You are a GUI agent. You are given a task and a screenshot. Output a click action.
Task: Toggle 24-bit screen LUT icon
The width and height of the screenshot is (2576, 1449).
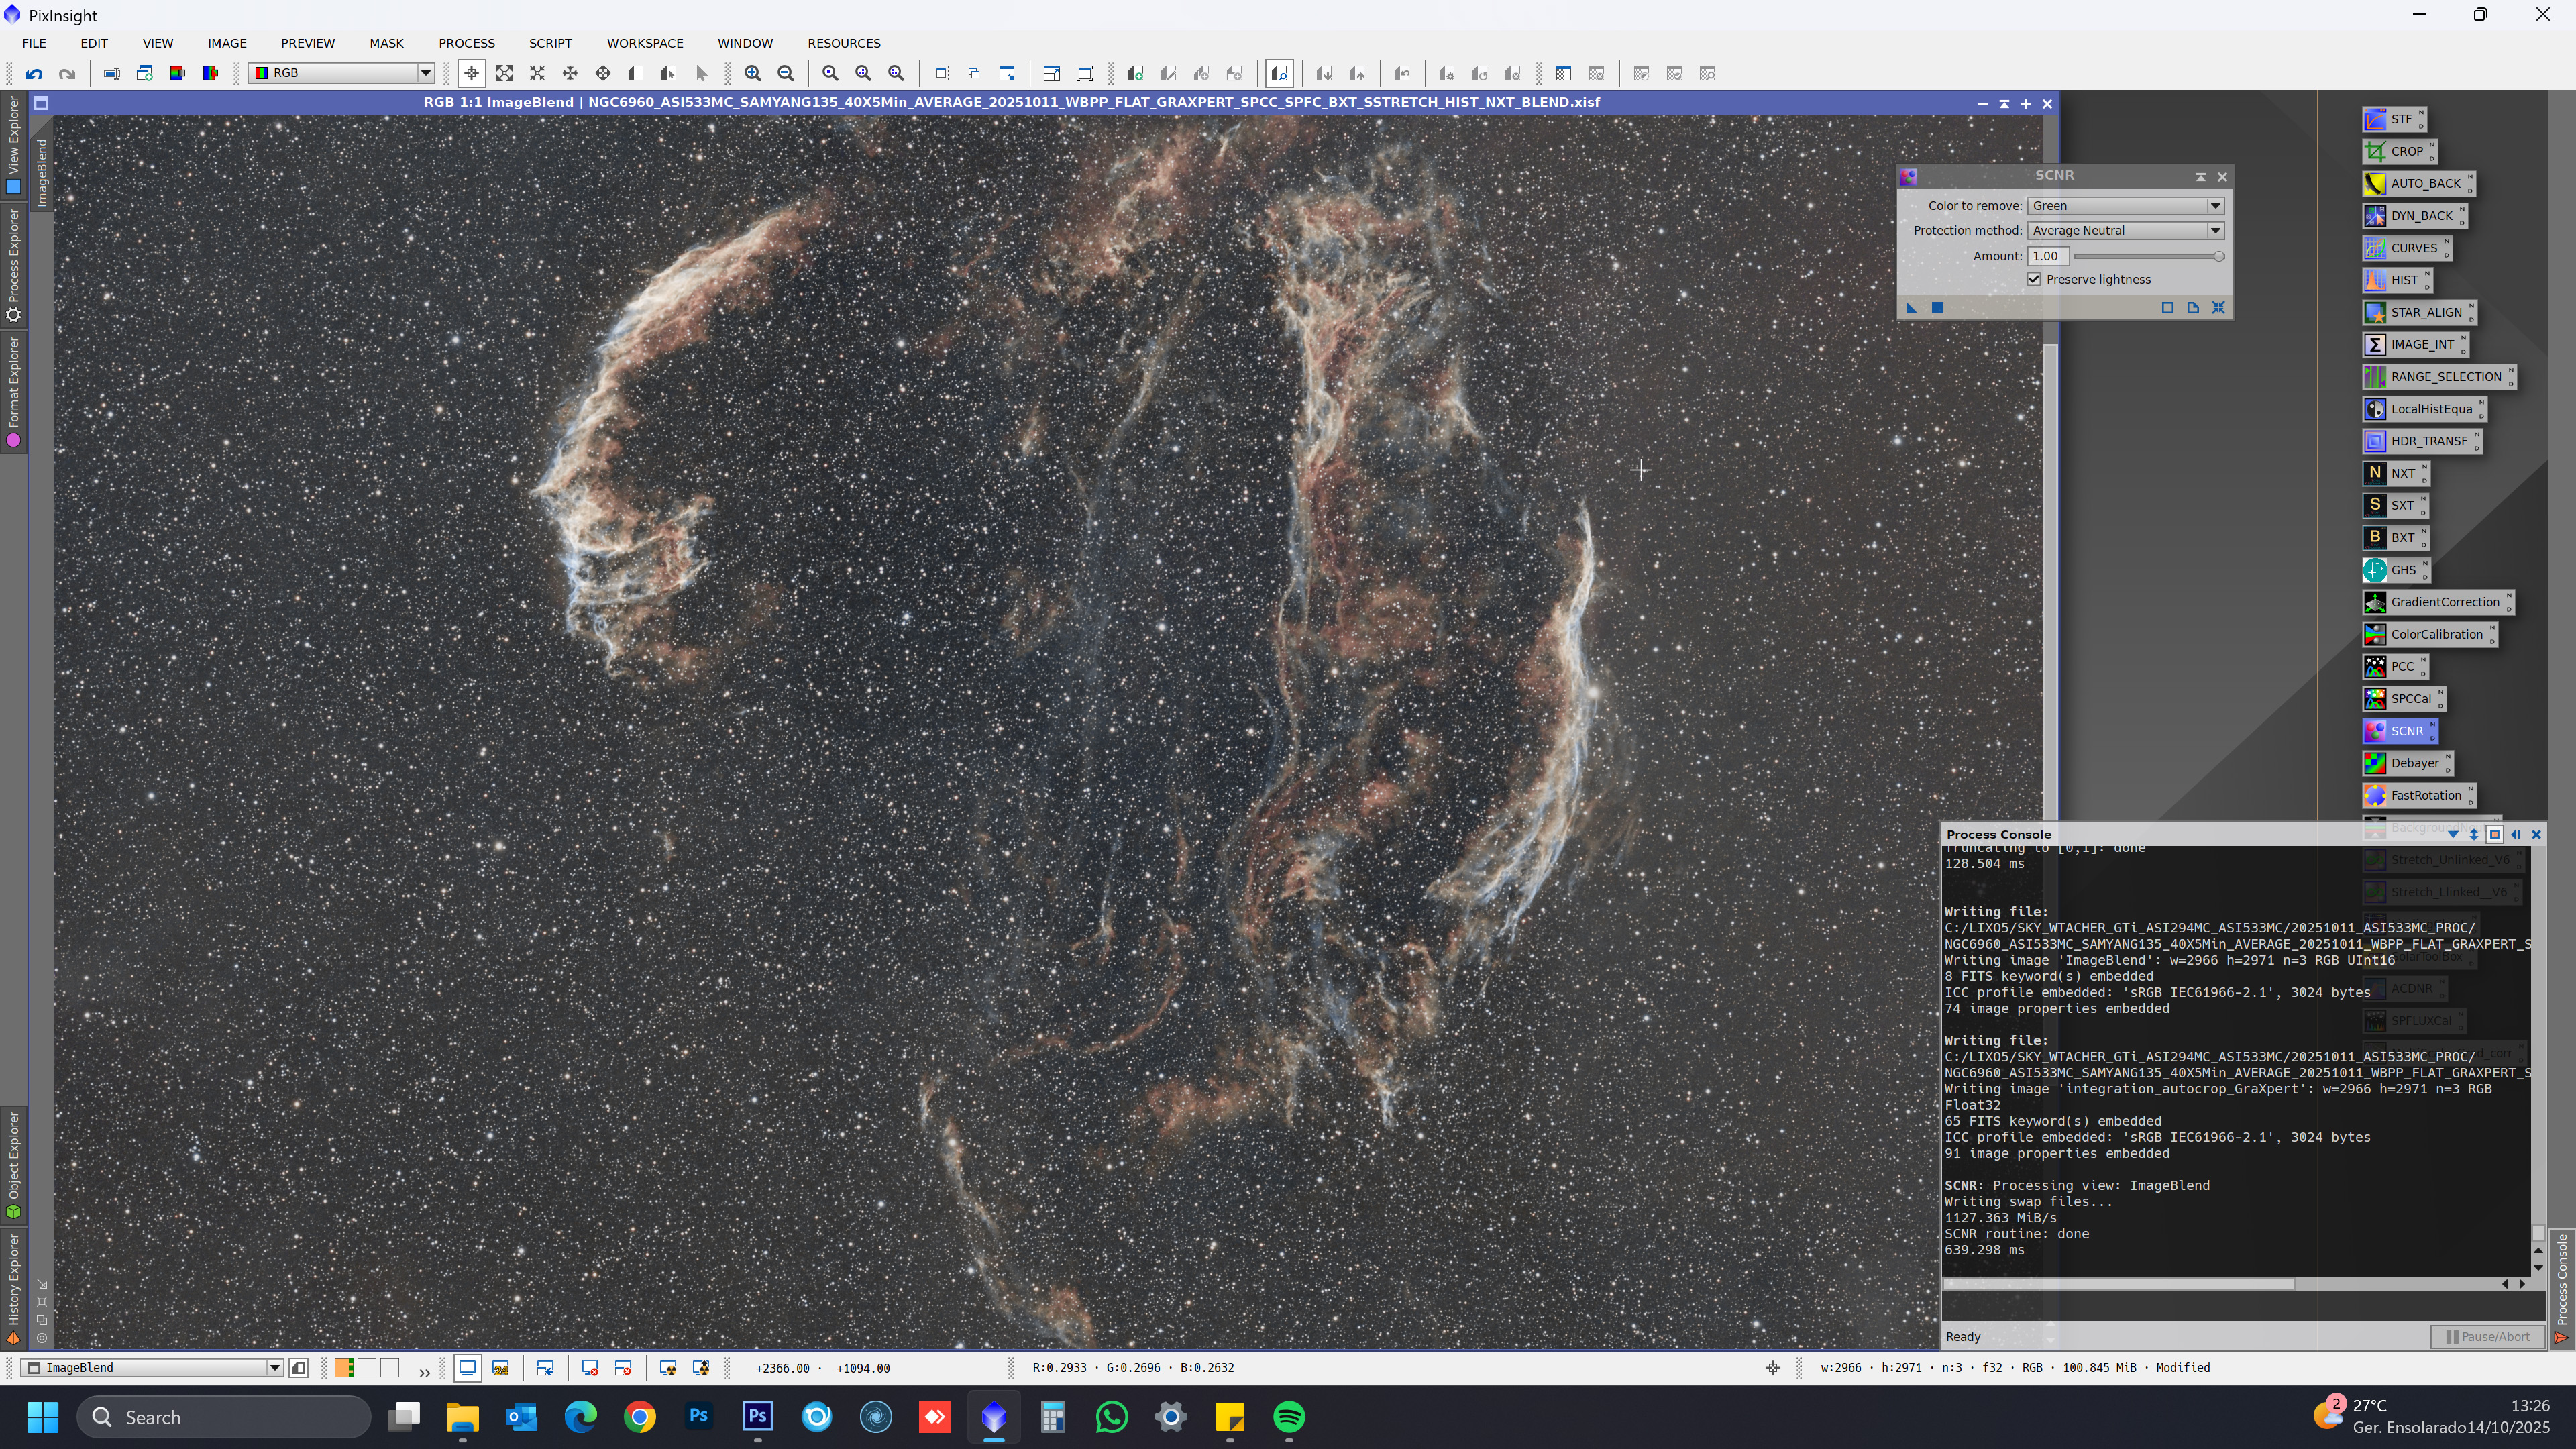(501, 1368)
